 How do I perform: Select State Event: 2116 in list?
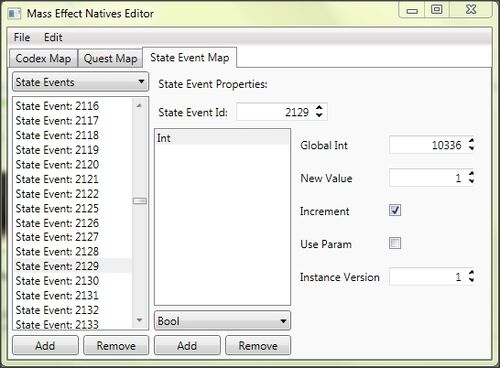tap(73, 106)
